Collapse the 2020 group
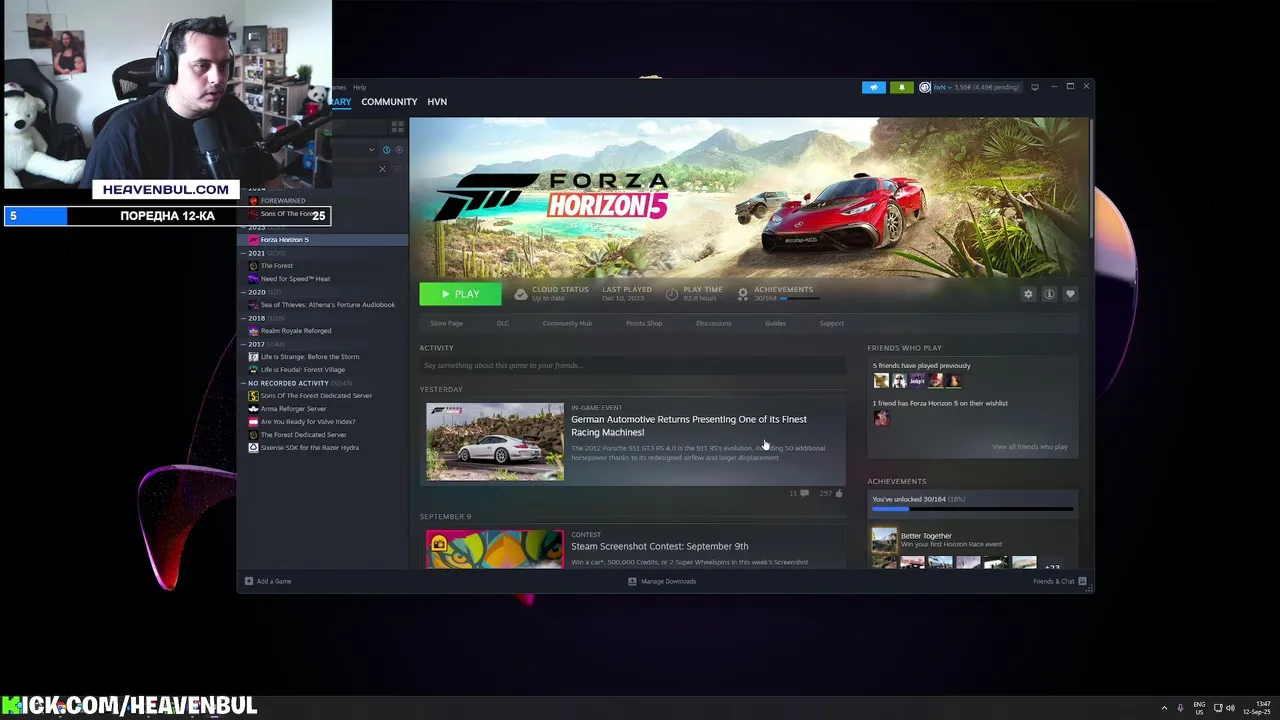Screen dimensions: 1280x720 (x=243, y=292)
